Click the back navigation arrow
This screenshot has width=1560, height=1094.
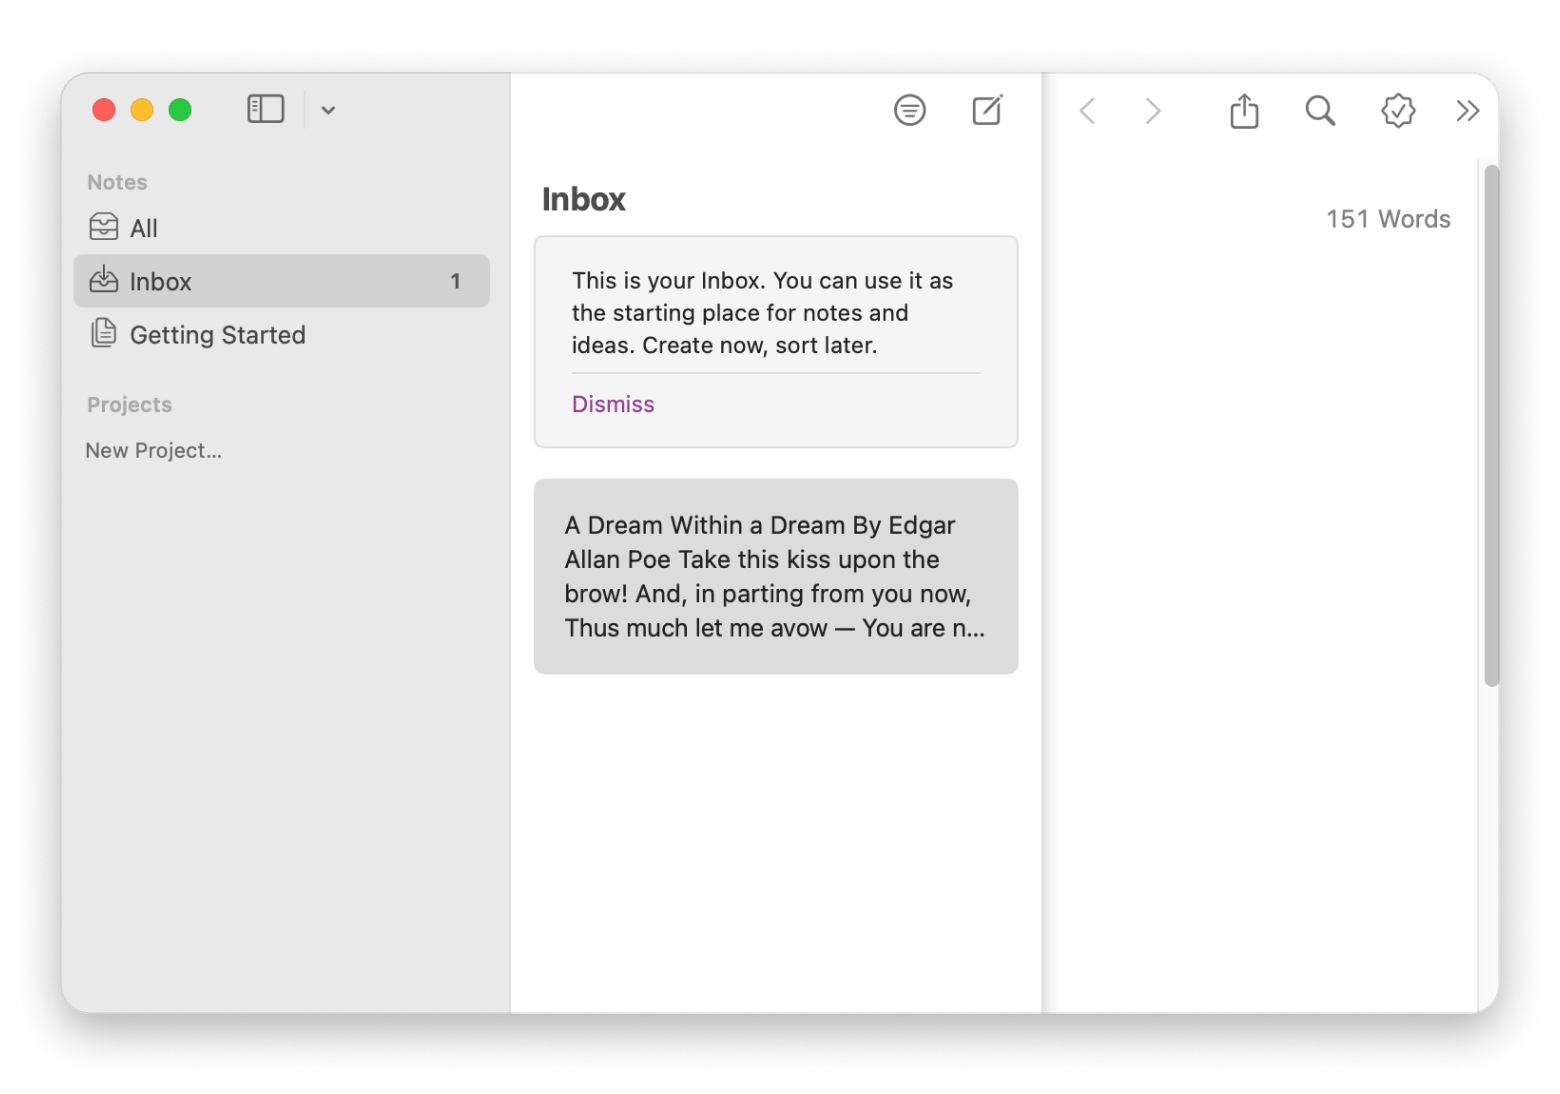tap(1087, 111)
